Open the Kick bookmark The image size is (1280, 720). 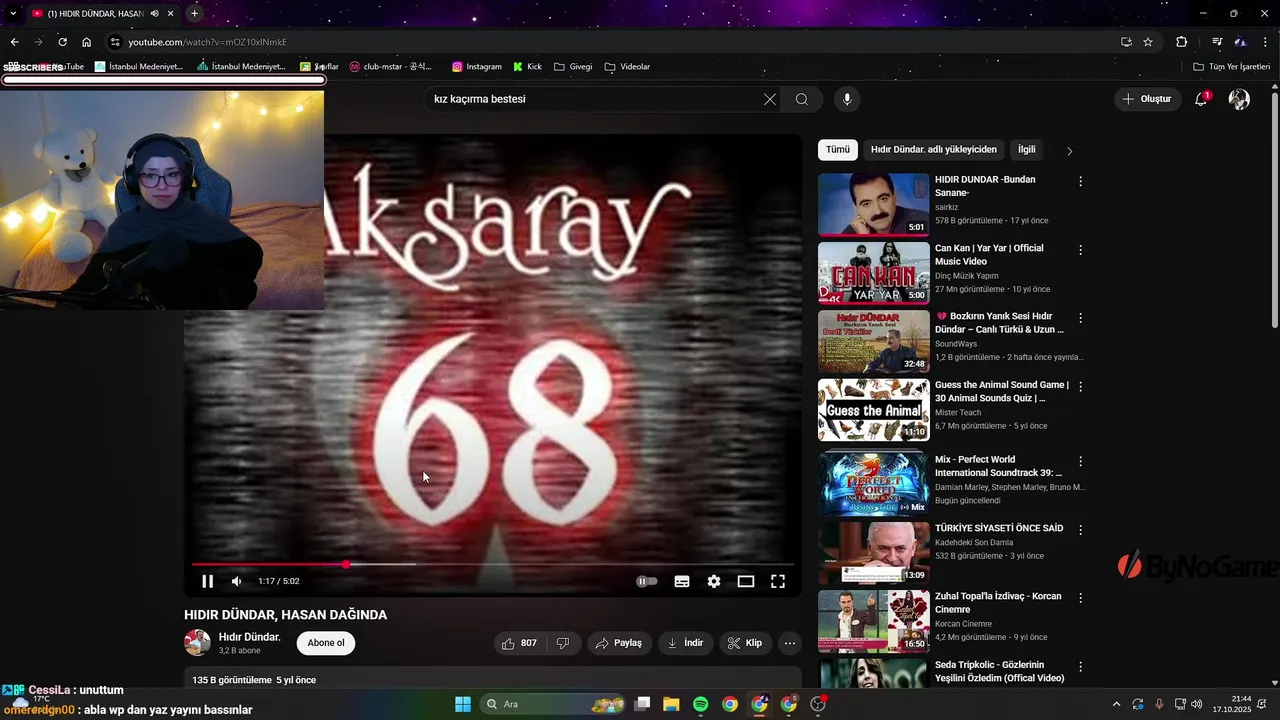528,67
